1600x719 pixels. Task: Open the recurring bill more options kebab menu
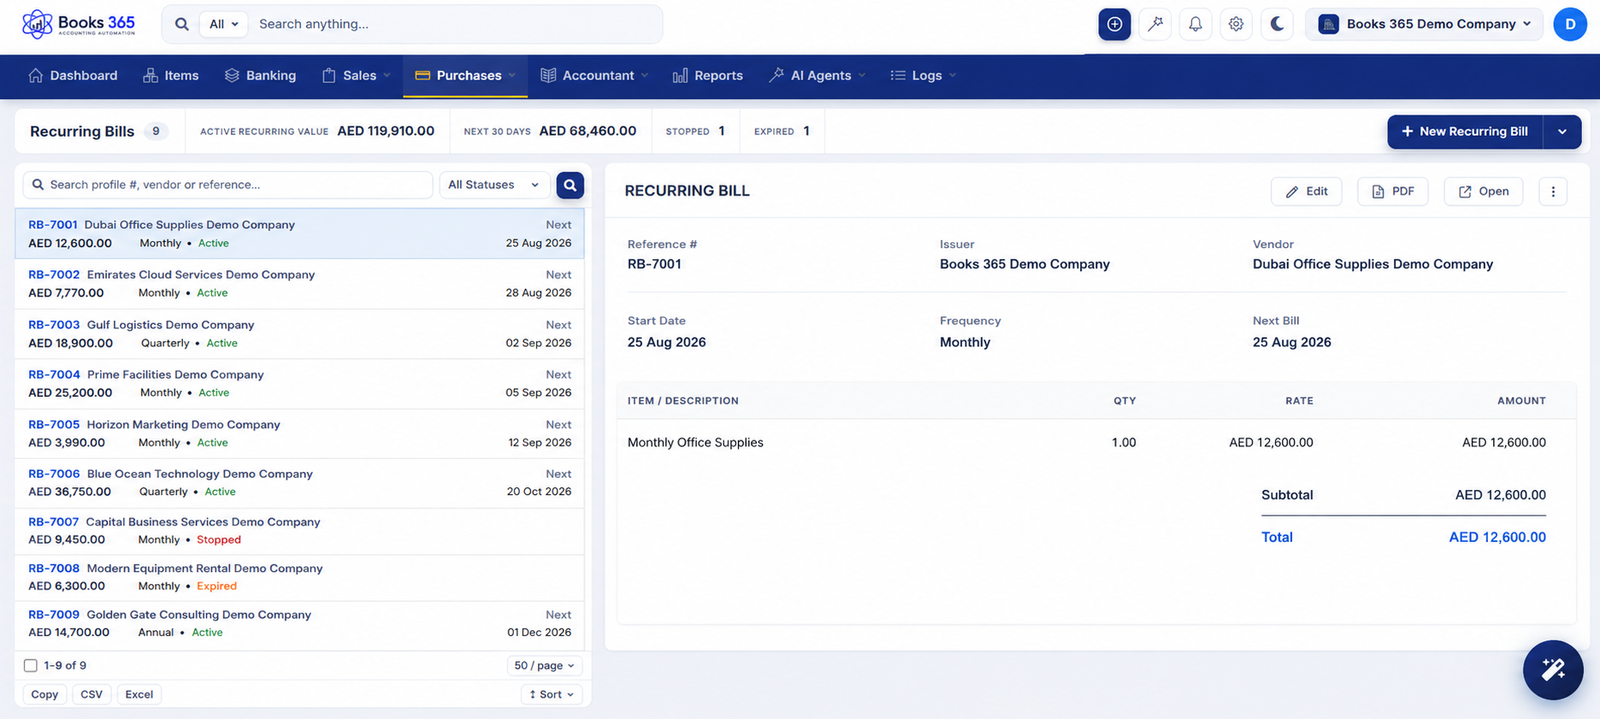(x=1553, y=192)
